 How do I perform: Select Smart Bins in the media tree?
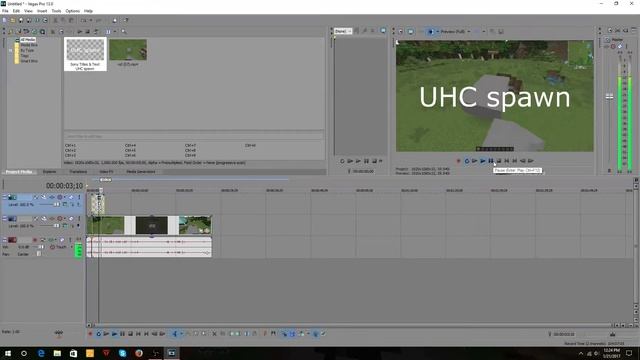[29, 61]
